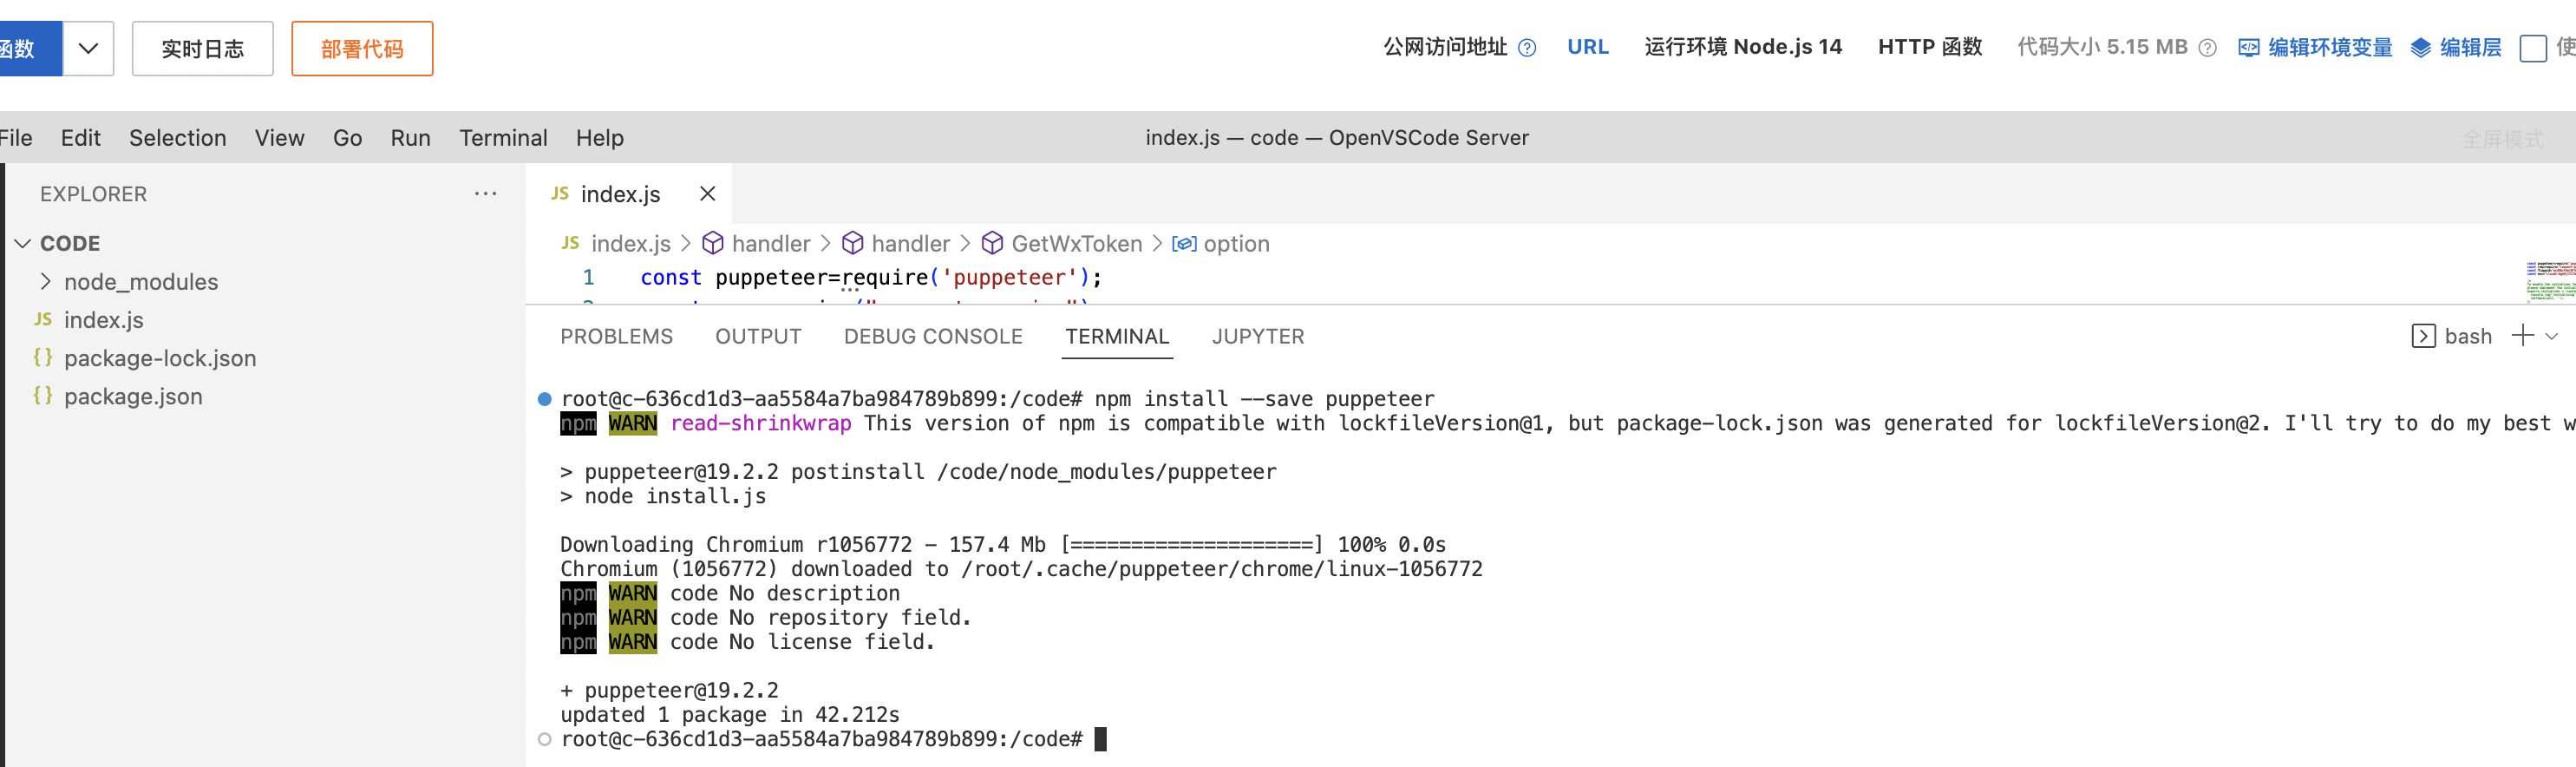This screenshot has height=767, width=2576.
Task: Click the environment variable editor icon
Action: click(2248, 48)
